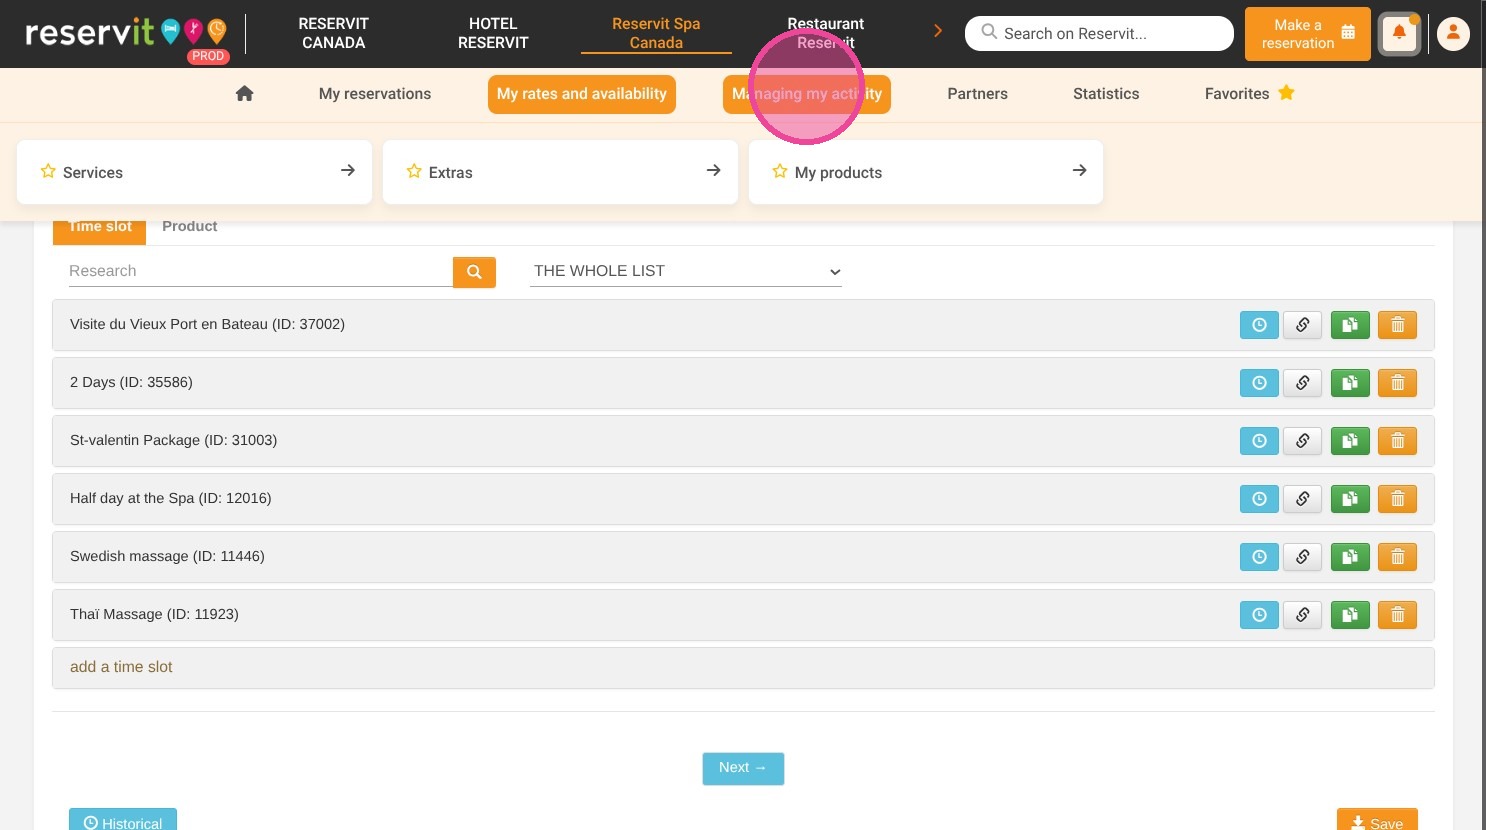Select Thaï Massage (ID: 11923) text

click(x=154, y=614)
